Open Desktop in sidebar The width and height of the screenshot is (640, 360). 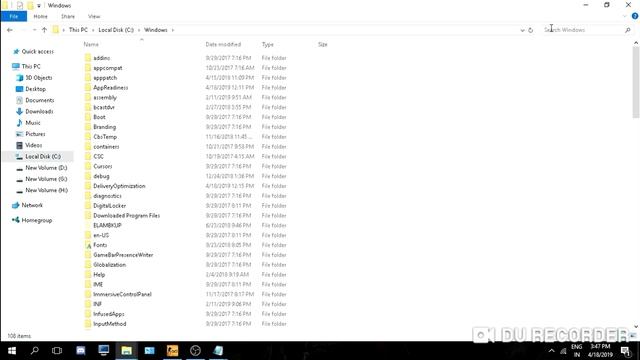click(35, 89)
